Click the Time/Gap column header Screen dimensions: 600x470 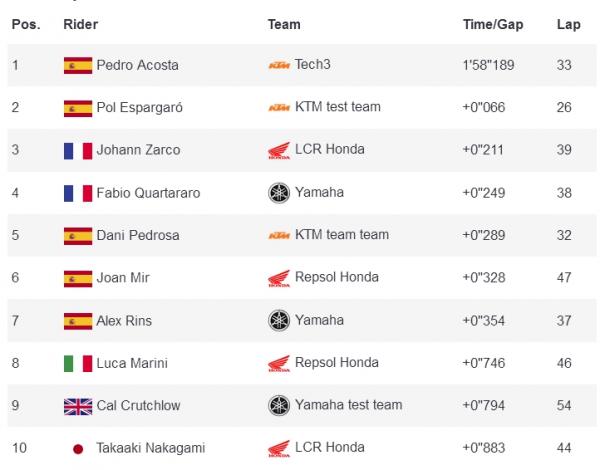[490, 24]
